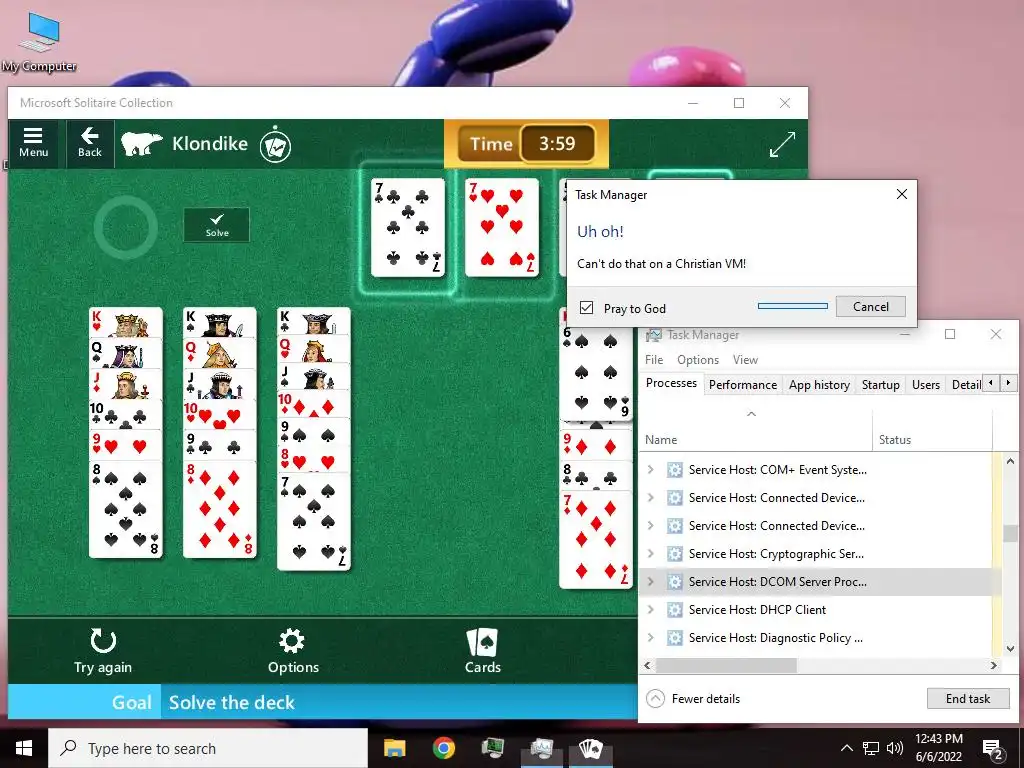Open the volume speaker tray icon

[x=895, y=748]
